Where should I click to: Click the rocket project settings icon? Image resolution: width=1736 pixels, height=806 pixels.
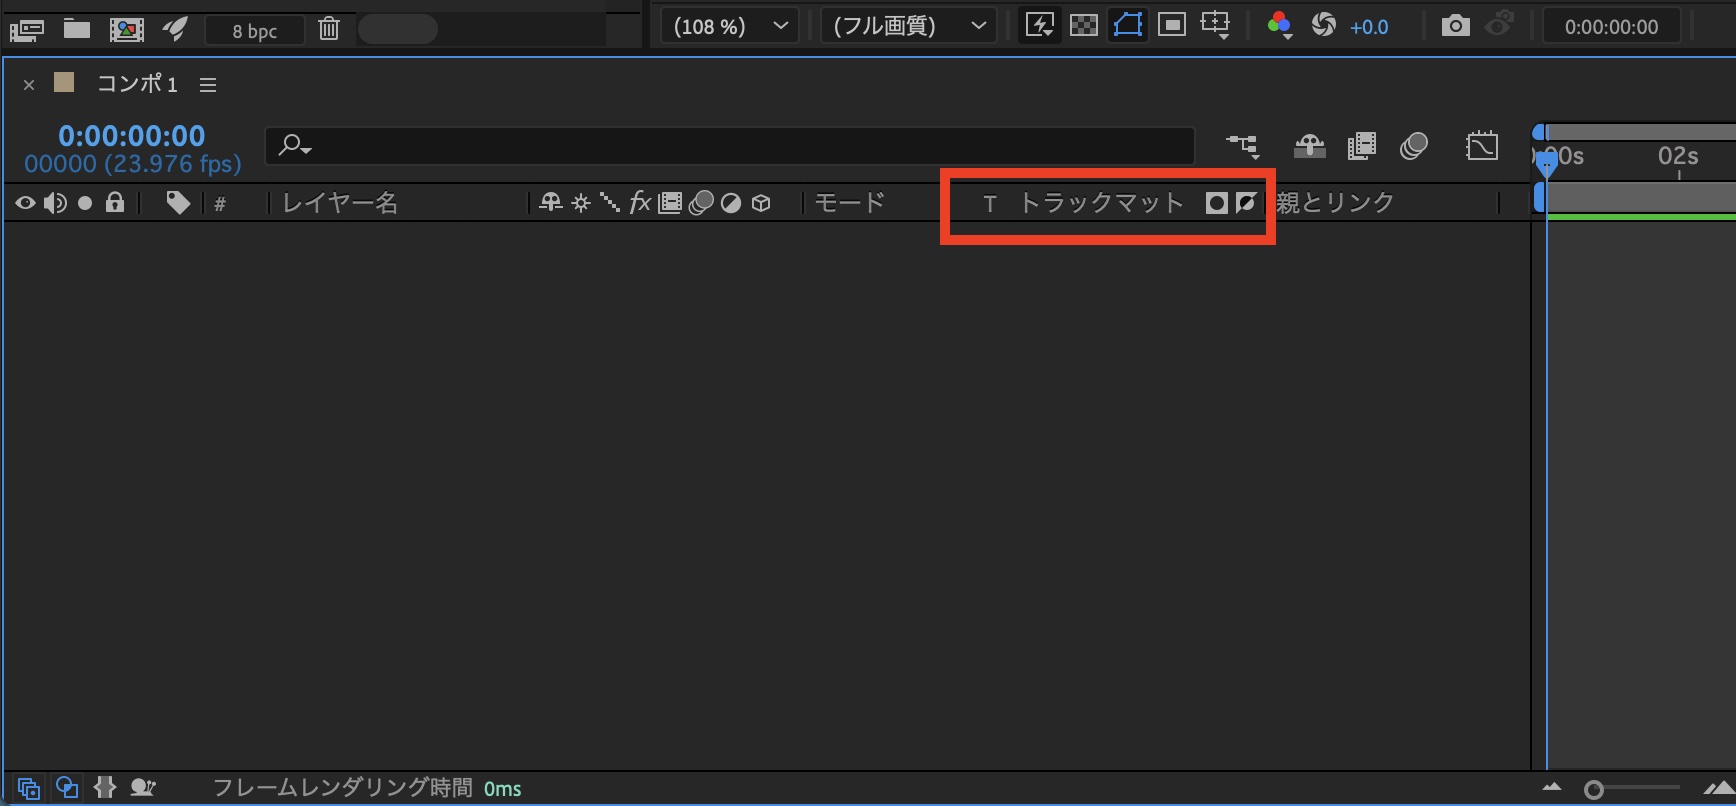(x=176, y=28)
